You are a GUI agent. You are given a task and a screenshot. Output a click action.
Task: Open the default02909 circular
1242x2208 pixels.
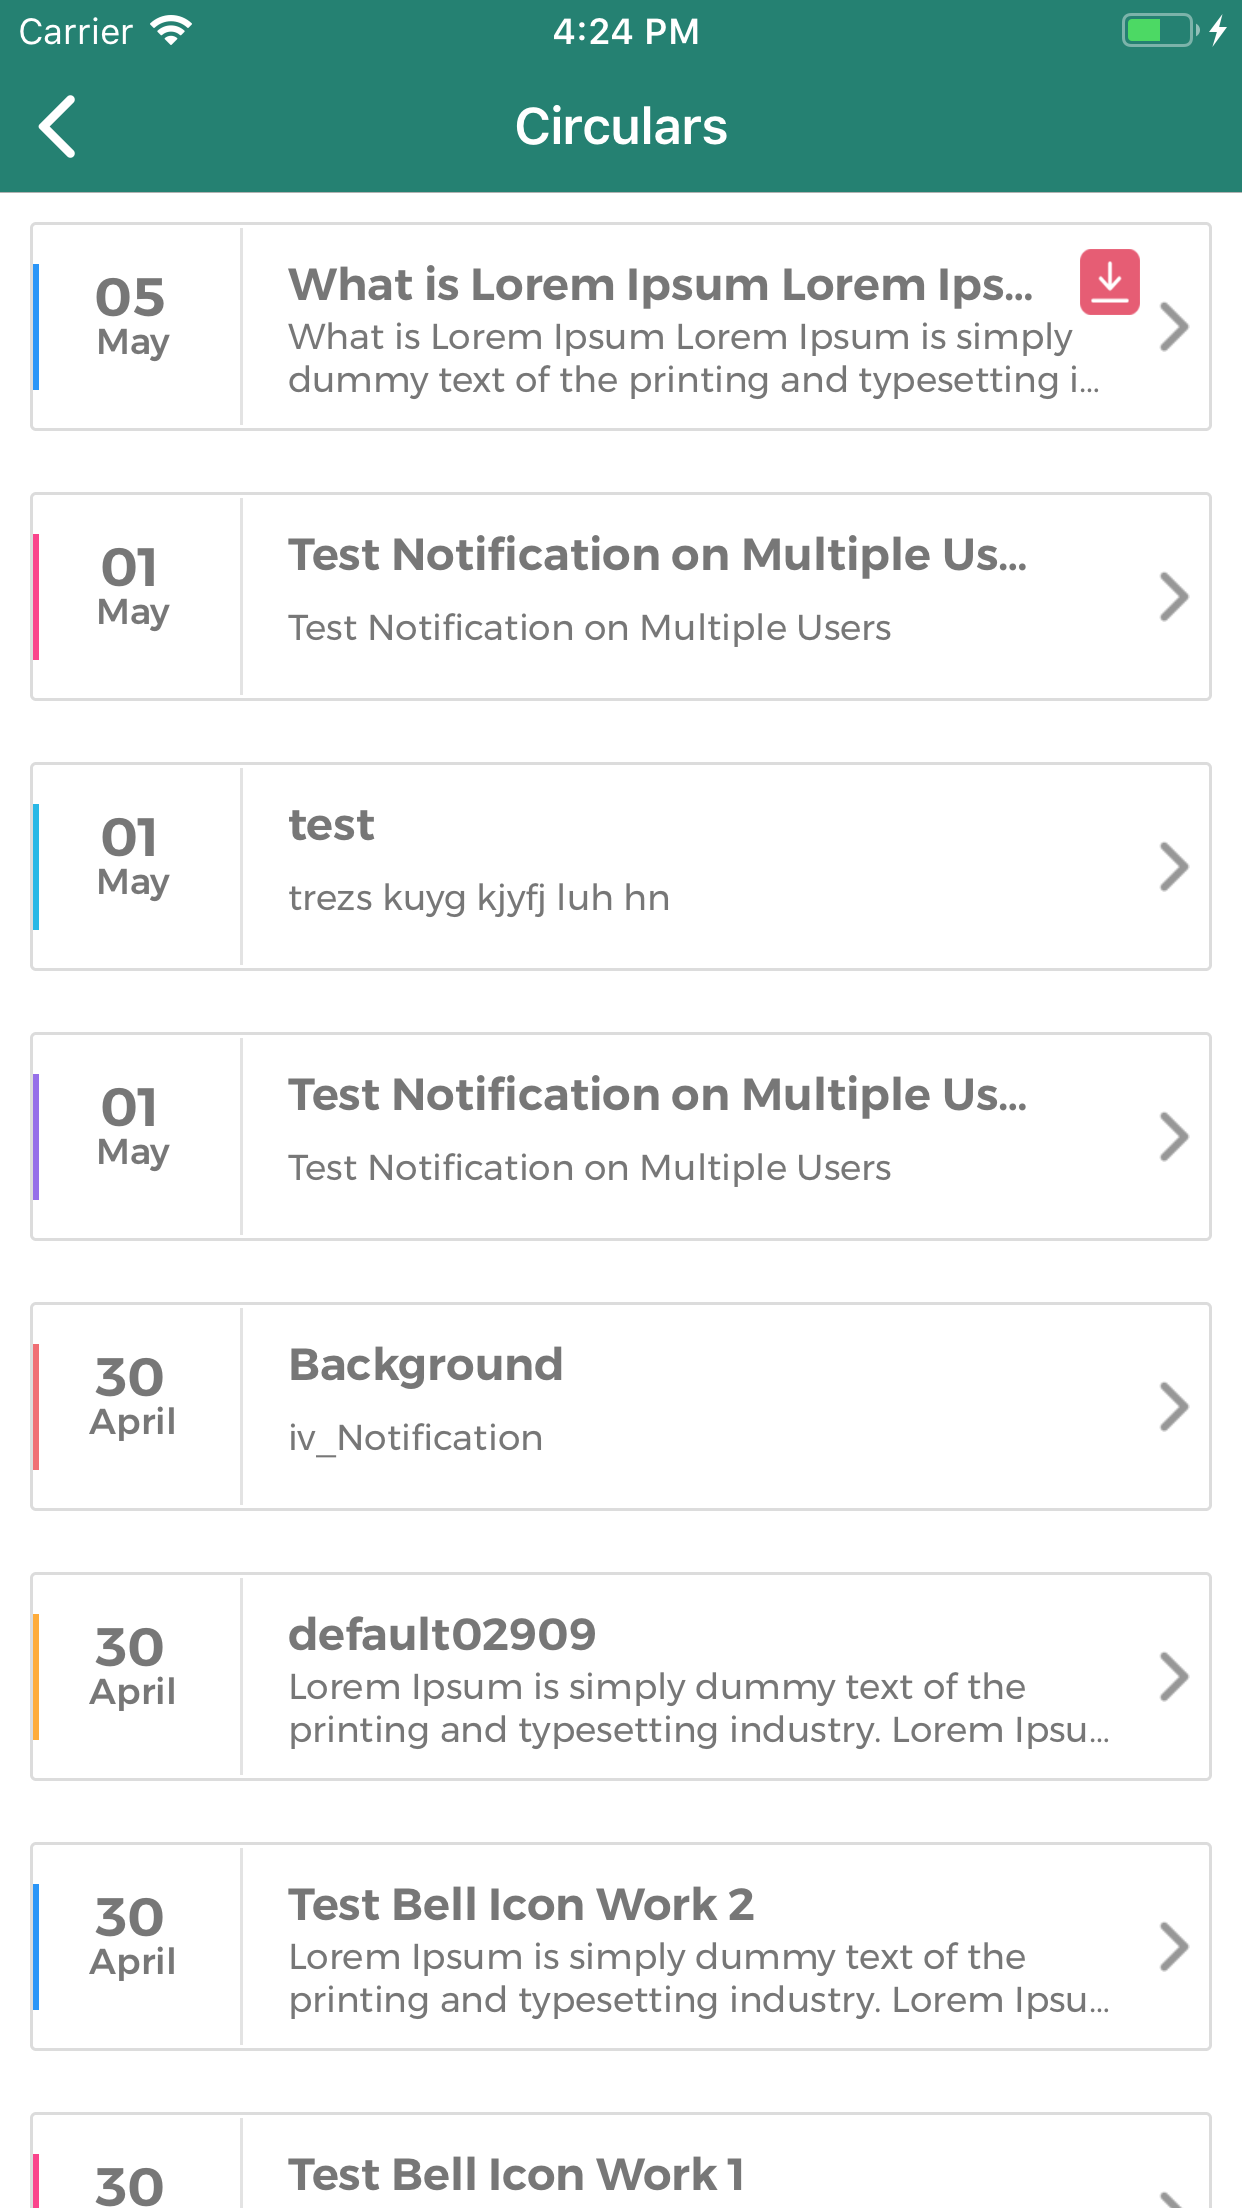coord(1175,1677)
